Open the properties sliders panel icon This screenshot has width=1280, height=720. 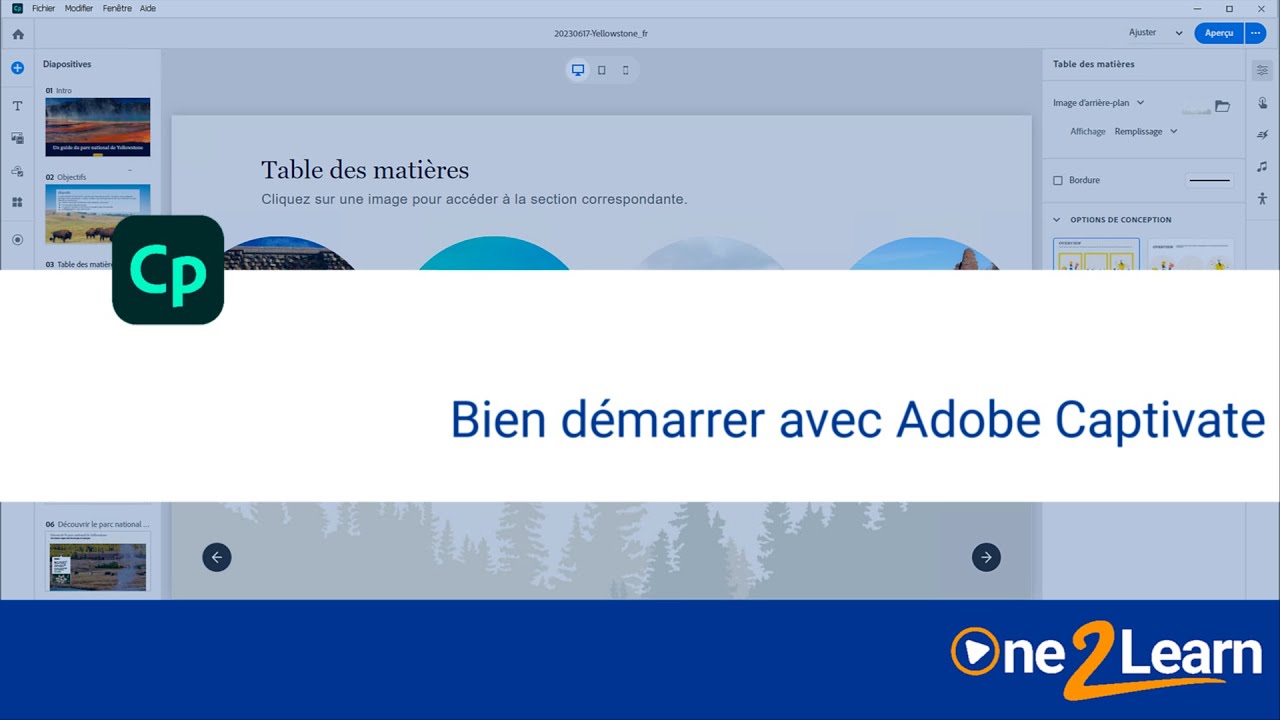tap(1262, 70)
